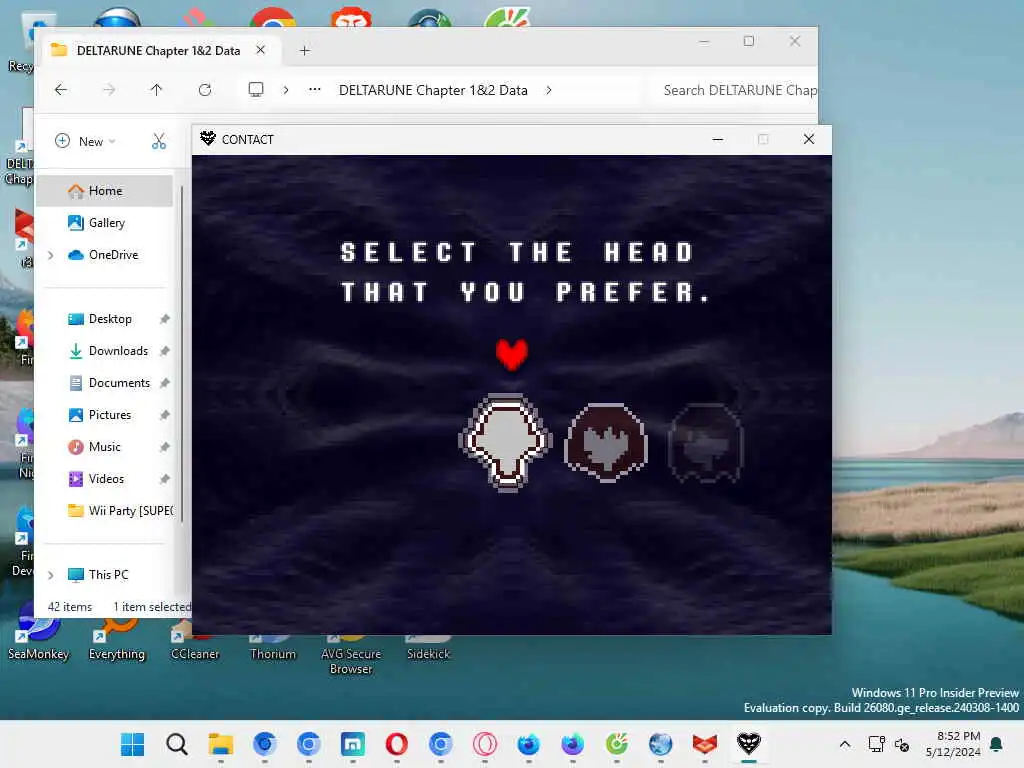
Task: Click the Deltarune heart-logo taskbar icon
Action: tap(748, 744)
